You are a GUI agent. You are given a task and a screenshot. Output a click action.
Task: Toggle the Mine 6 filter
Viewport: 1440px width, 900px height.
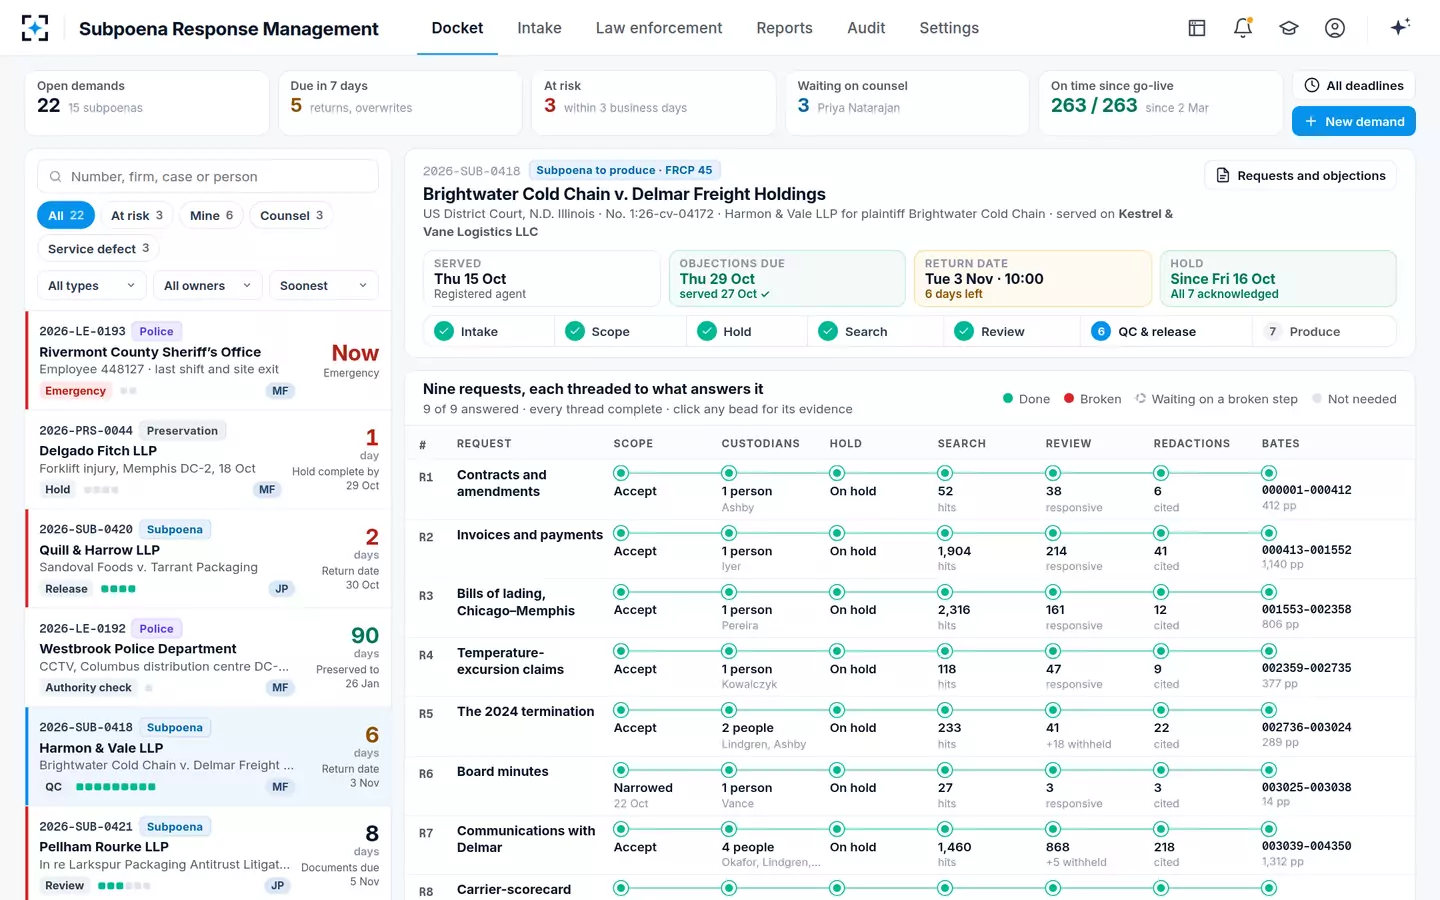[212, 215]
